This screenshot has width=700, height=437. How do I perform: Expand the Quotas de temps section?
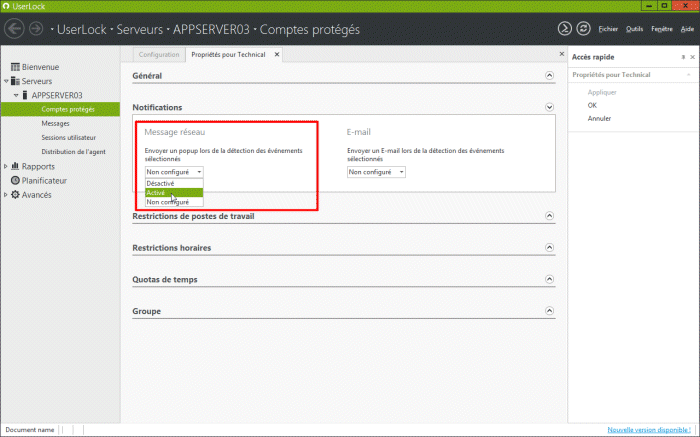550,279
